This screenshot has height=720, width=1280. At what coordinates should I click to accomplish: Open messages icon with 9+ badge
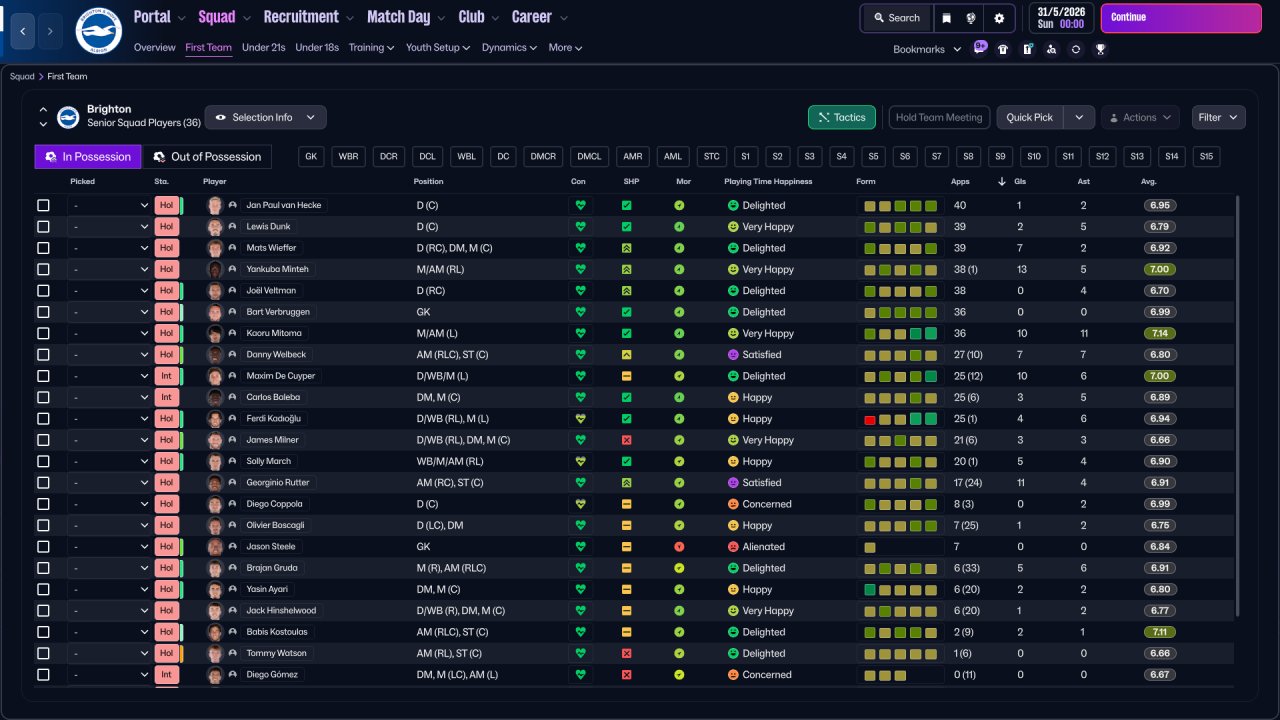click(979, 48)
